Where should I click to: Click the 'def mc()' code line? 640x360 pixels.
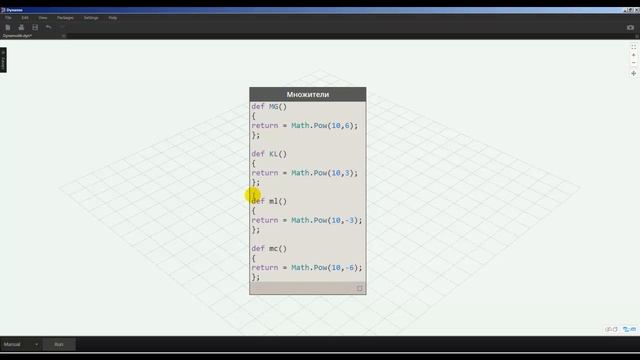pyautogui.click(x=269, y=249)
